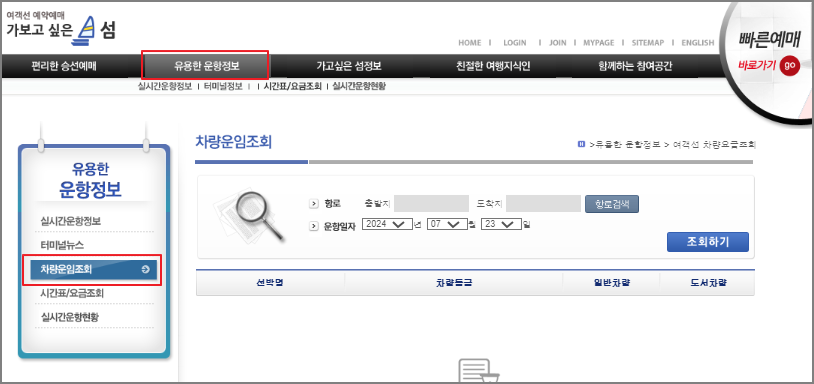Viewport: 814px width, 384px height.
Task: Follow the SITEMAP link
Action: point(648,43)
